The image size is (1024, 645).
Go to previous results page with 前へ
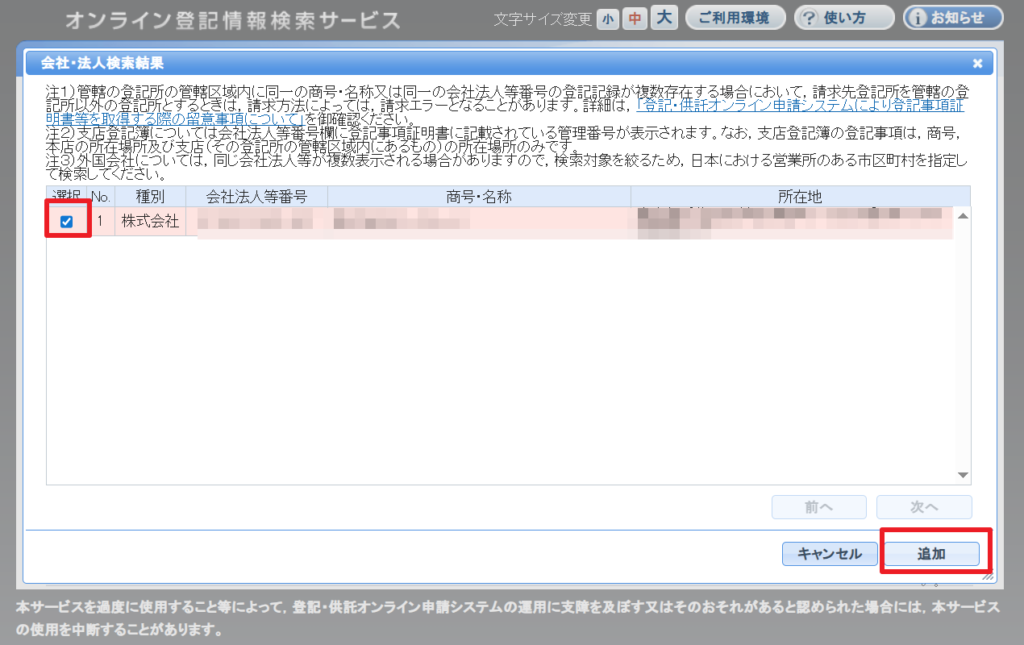pos(819,507)
